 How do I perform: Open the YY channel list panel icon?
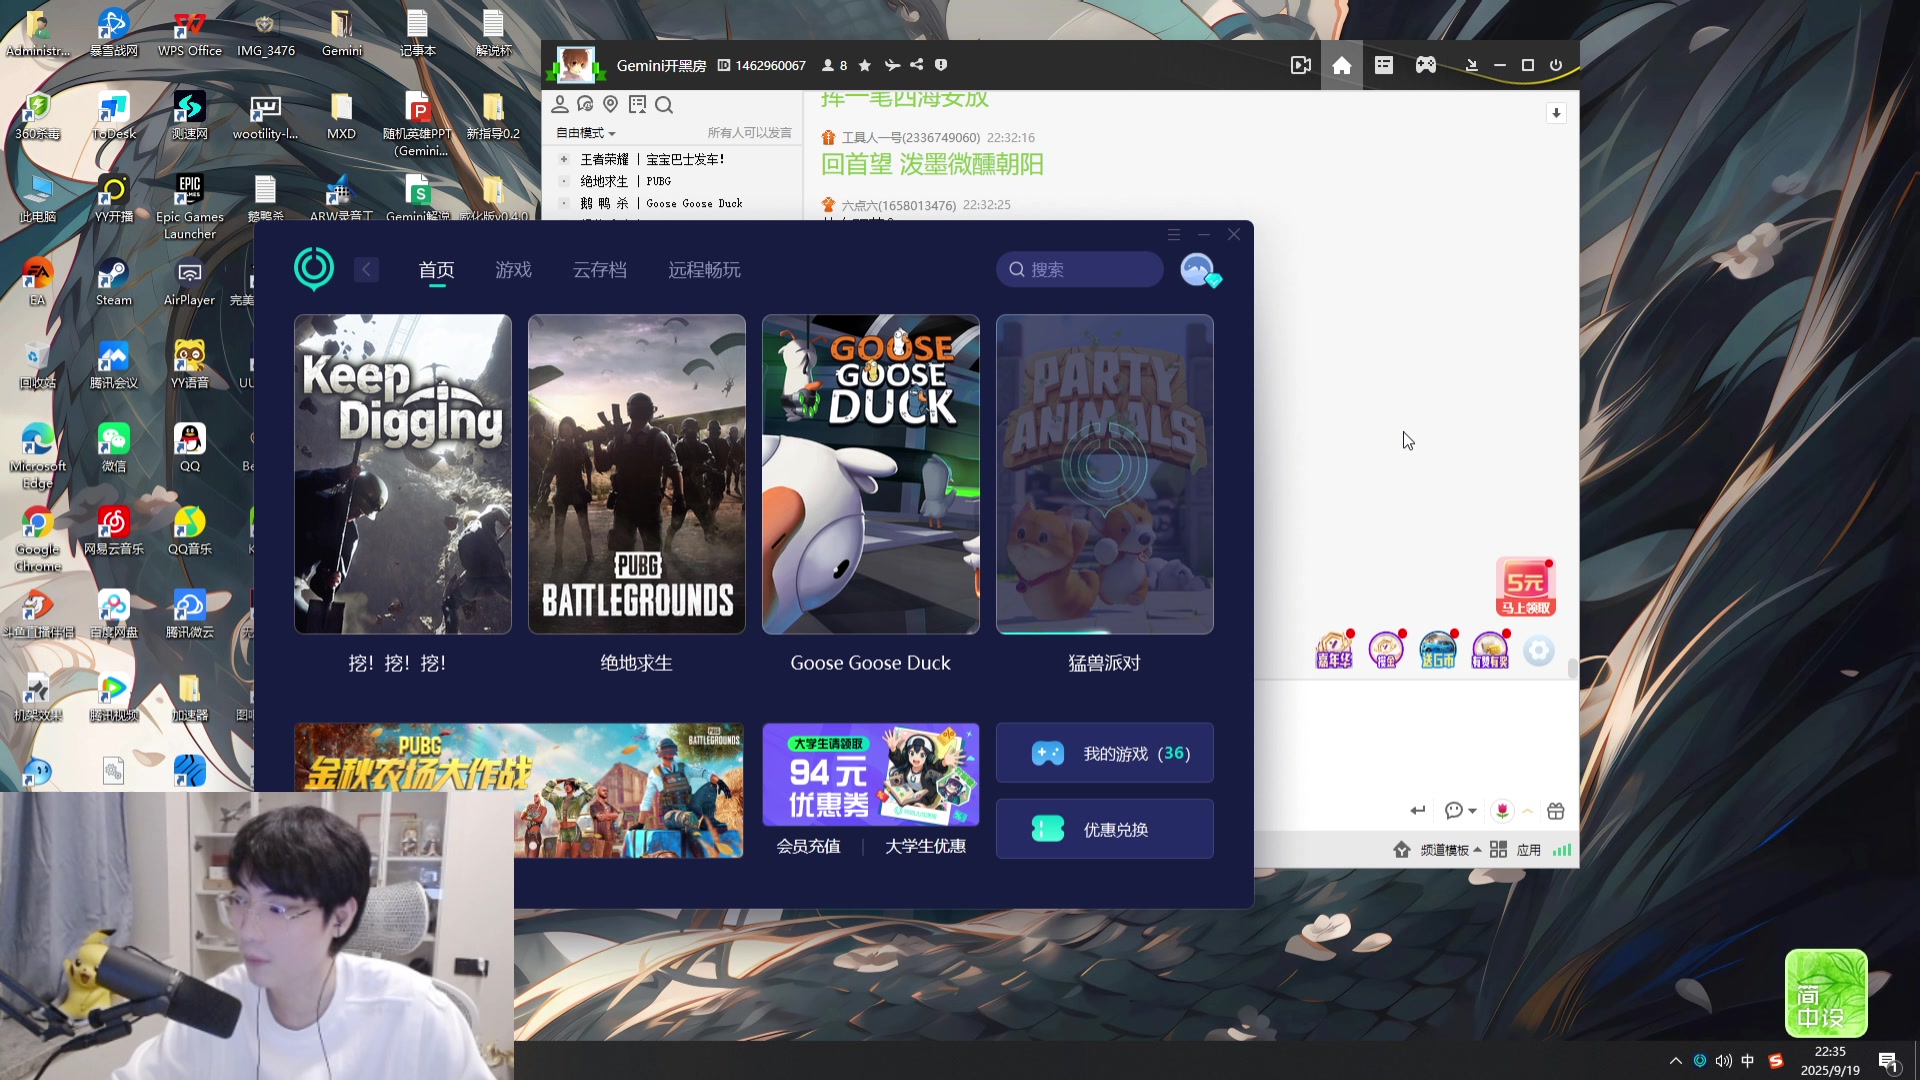[x=1384, y=65]
